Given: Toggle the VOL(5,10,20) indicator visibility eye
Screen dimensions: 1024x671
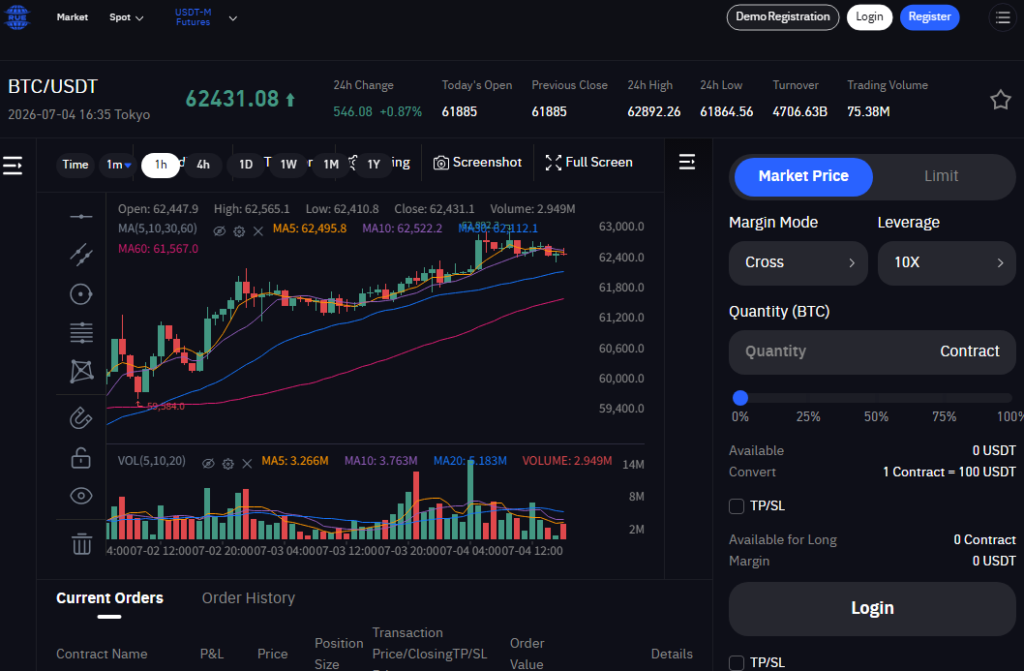Looking at the screenshot, I should click(208, 464).
